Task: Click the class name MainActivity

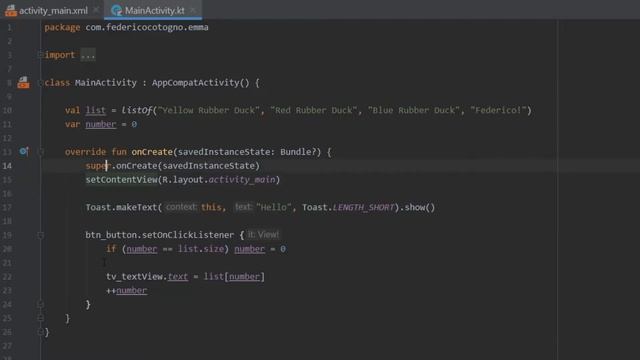Action: pyautogui.click(x=106, y=83)
